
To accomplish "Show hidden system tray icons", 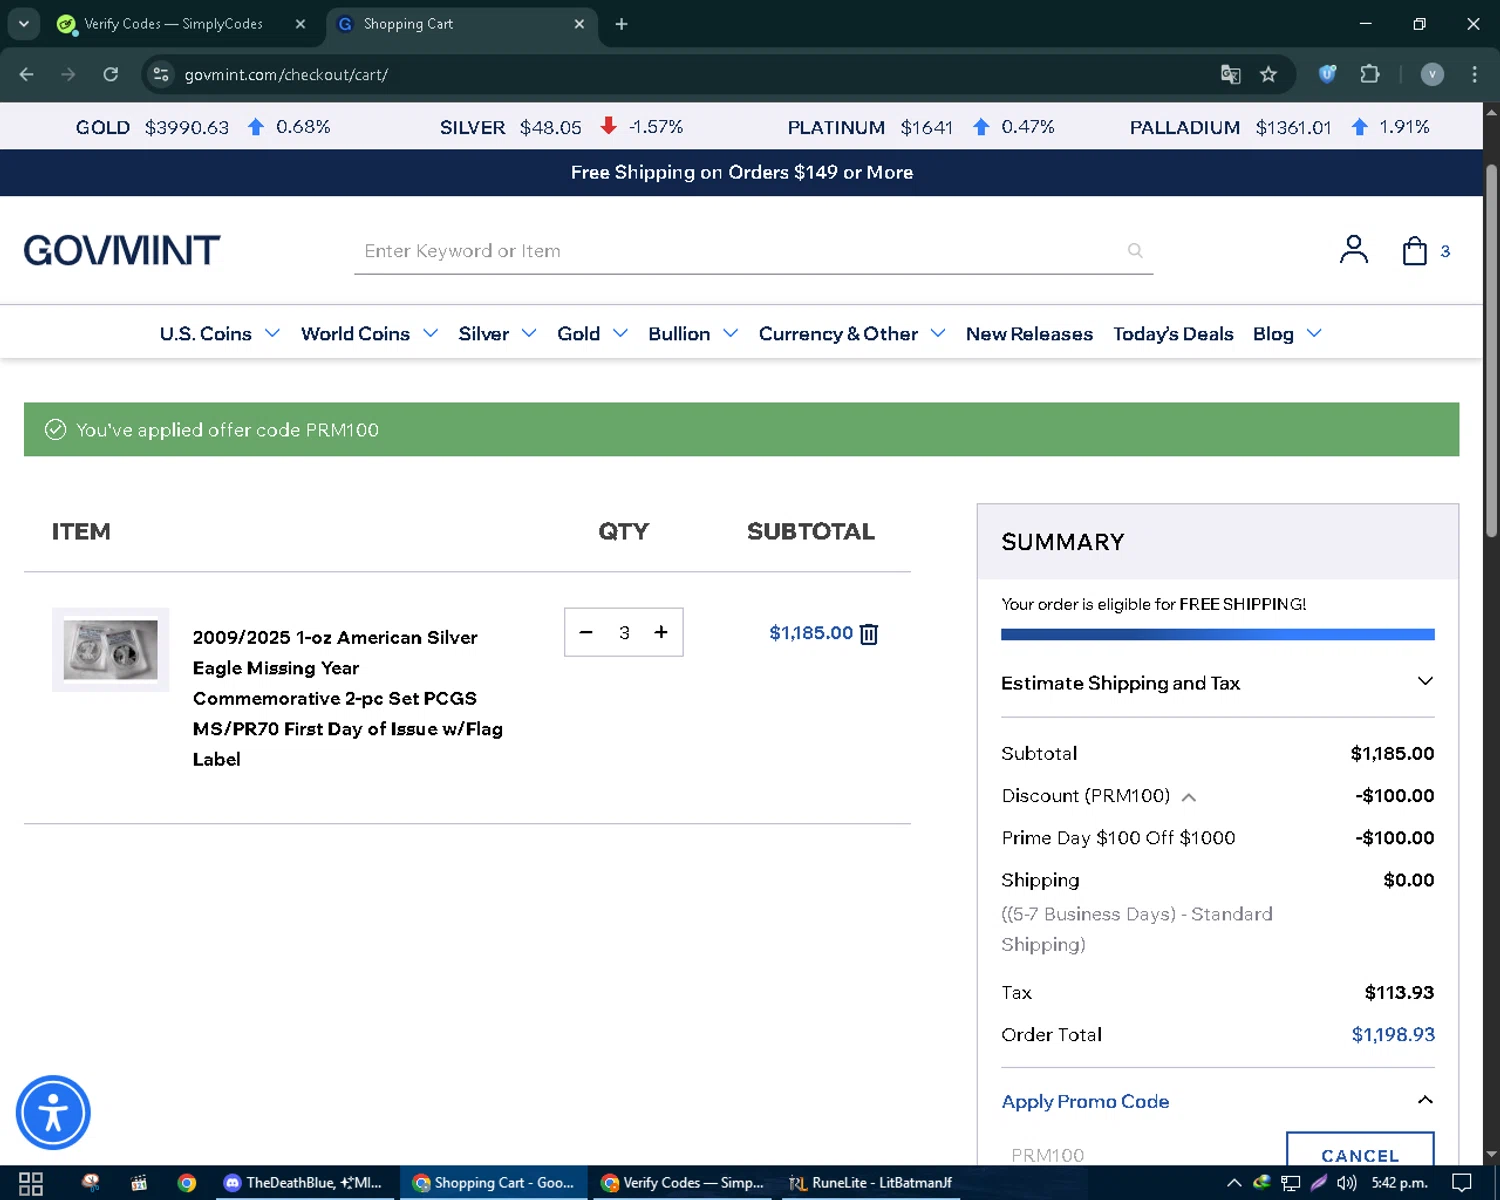I will click(1234, 1183).
